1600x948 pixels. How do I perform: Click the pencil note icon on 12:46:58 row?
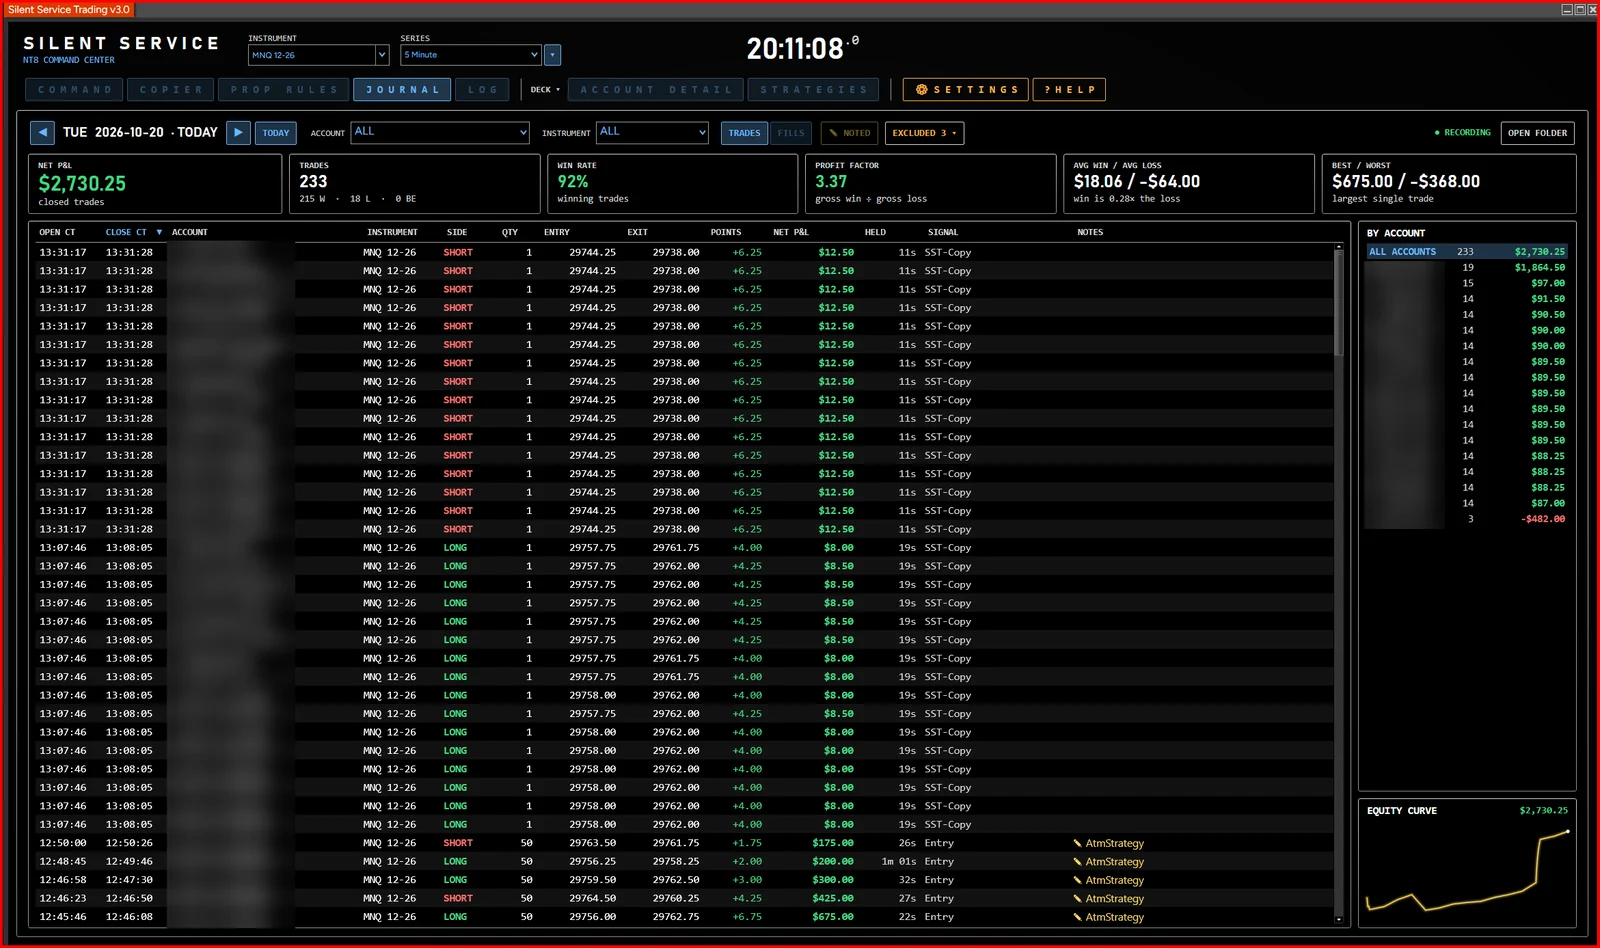coord(1077,880)
